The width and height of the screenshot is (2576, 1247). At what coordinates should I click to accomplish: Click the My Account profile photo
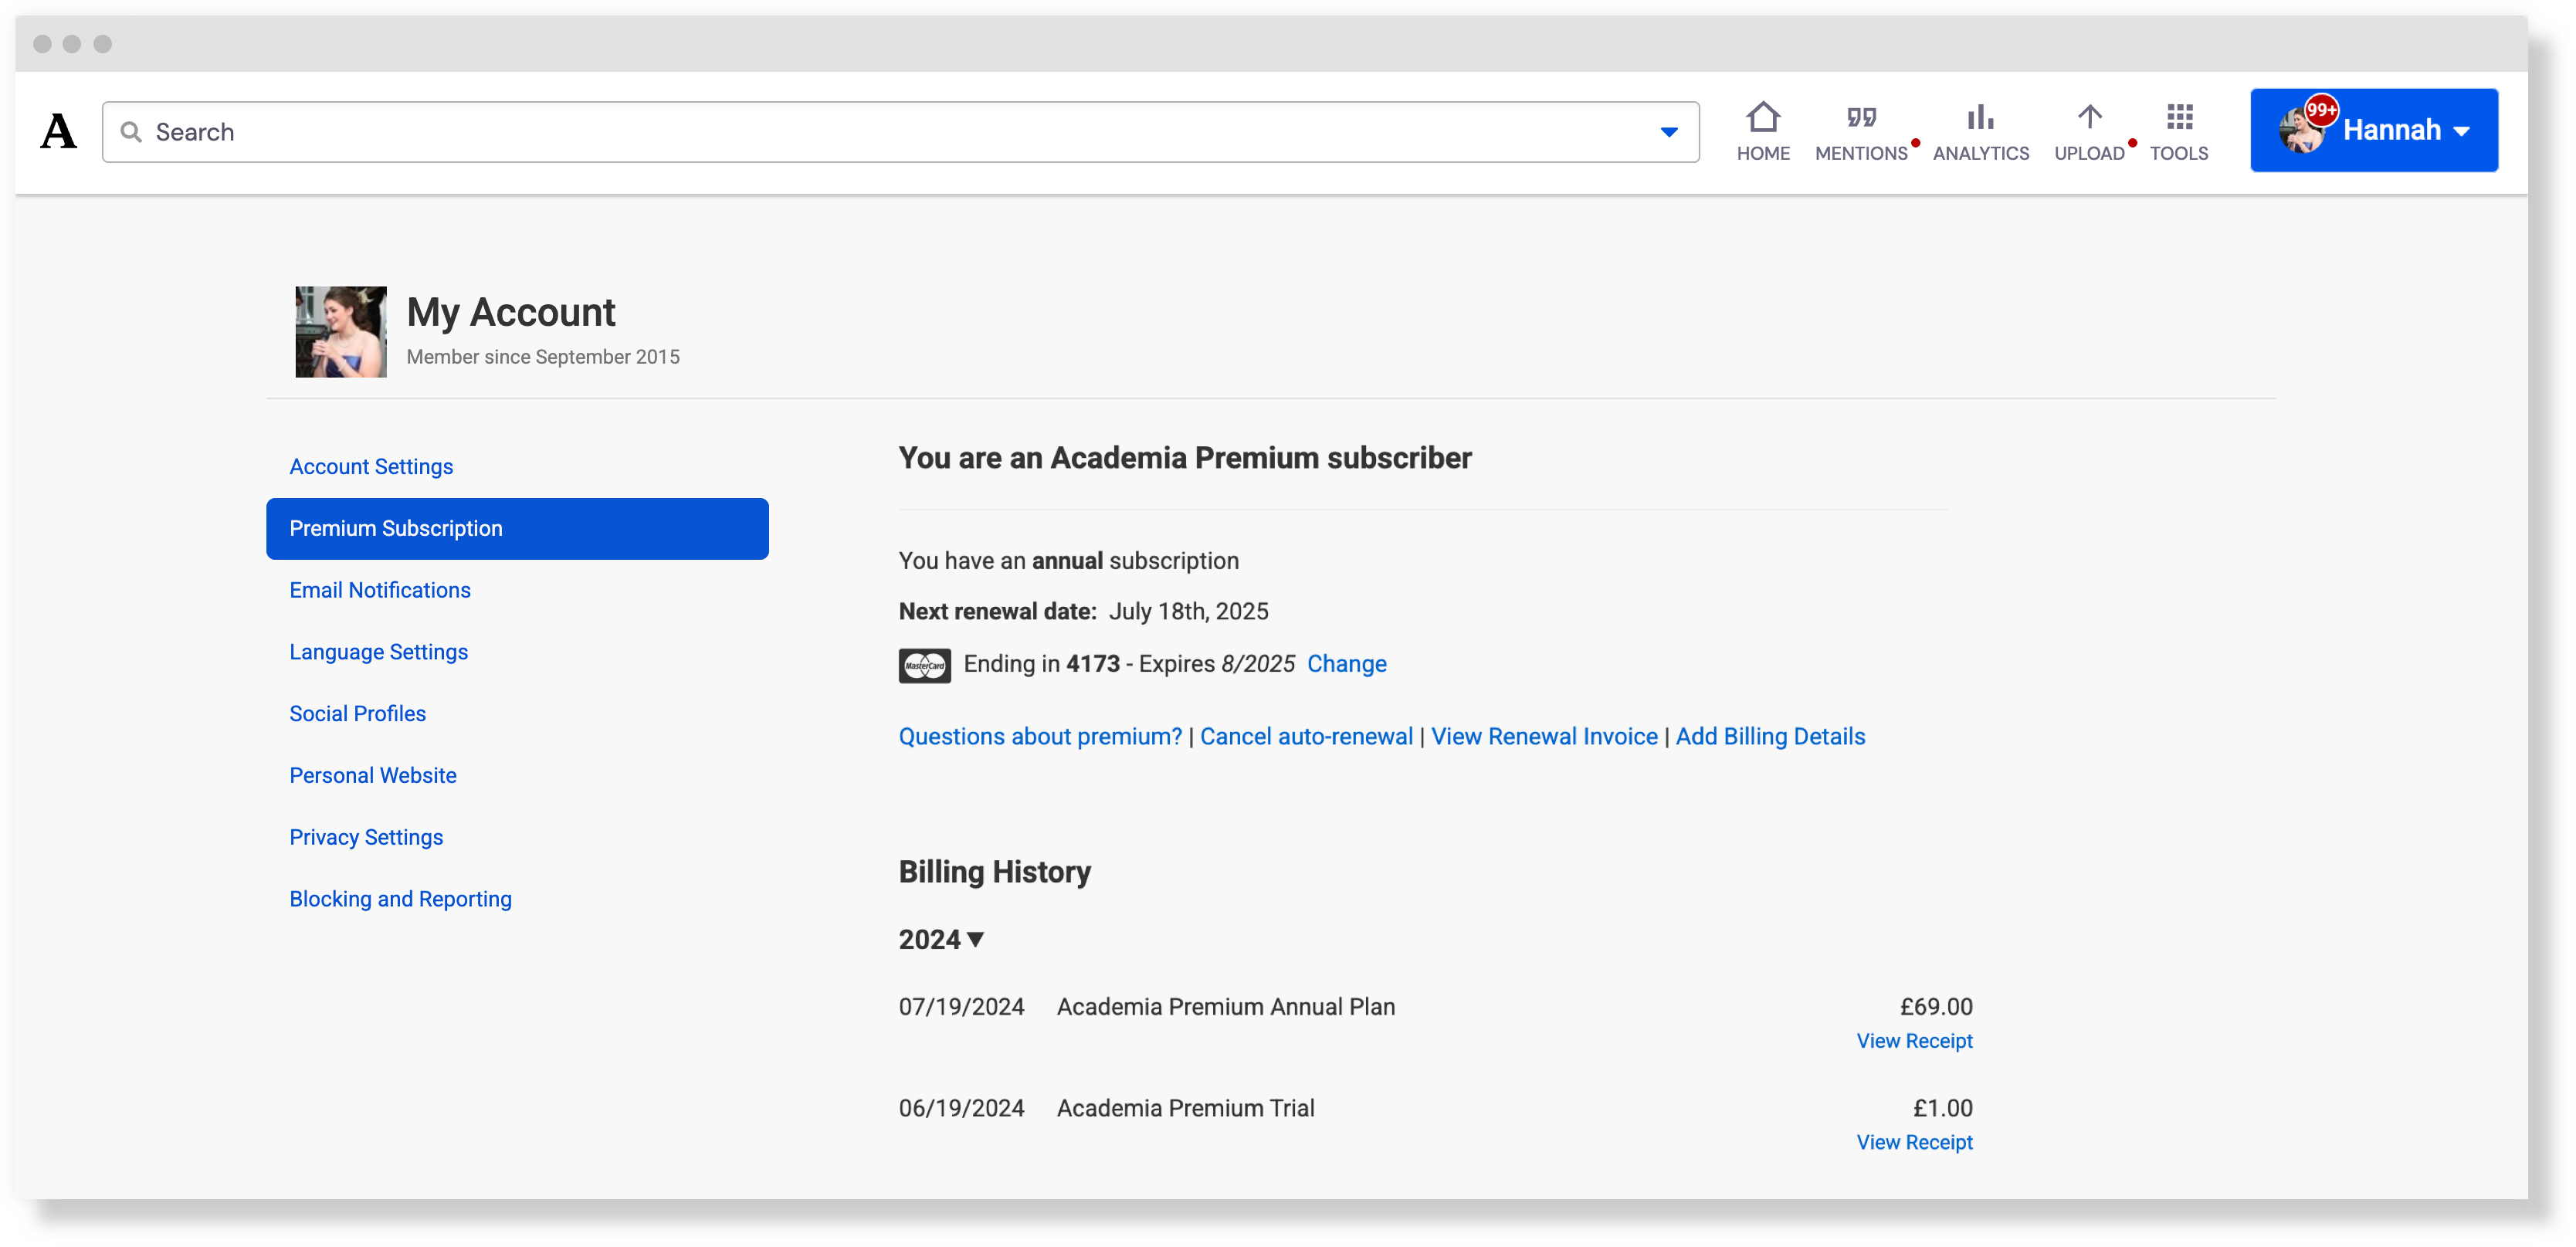(x=341, y=332)
